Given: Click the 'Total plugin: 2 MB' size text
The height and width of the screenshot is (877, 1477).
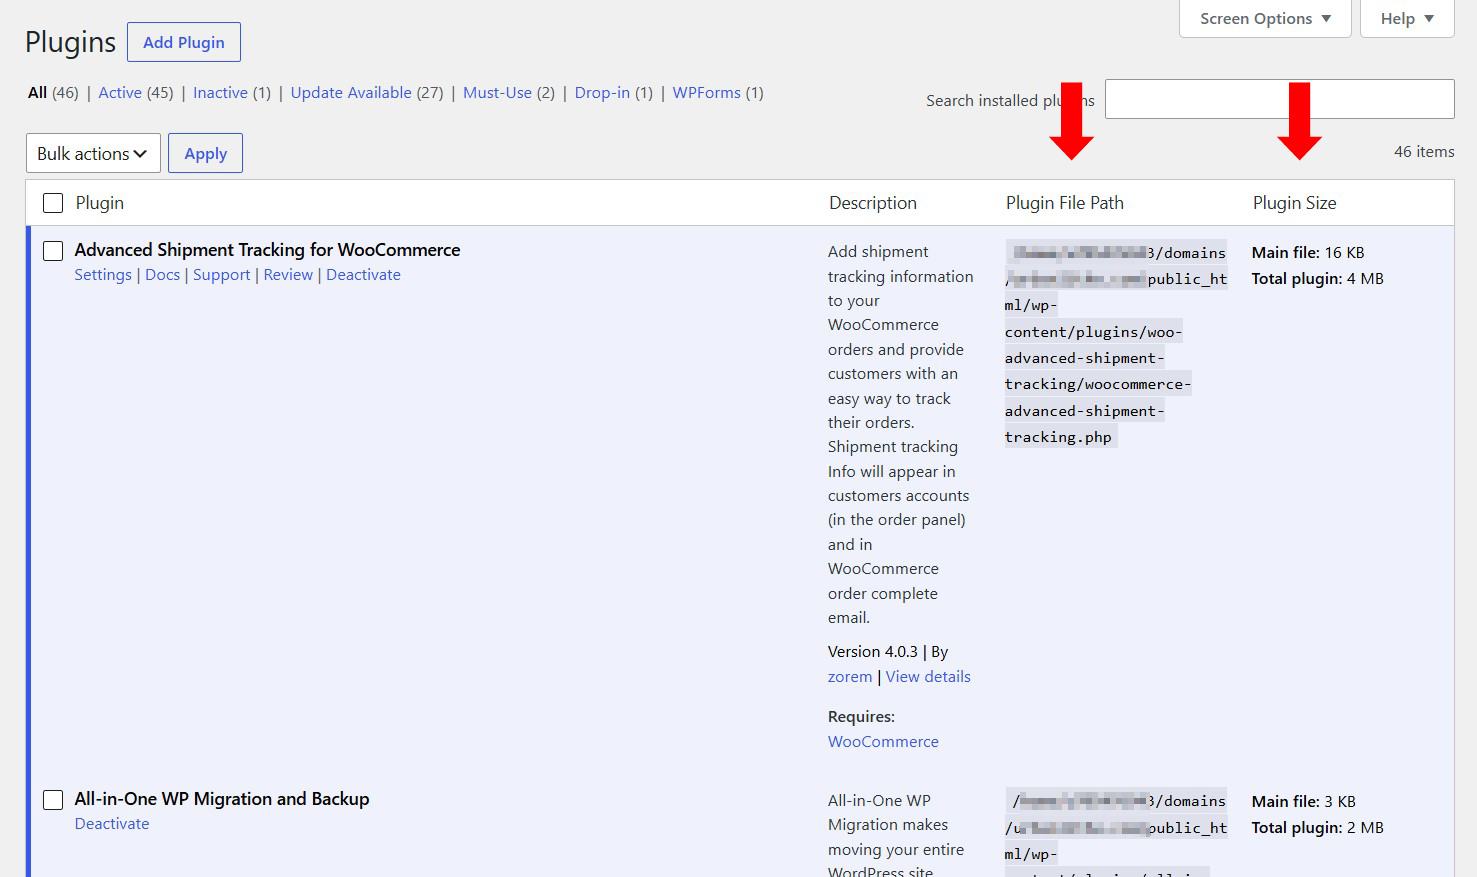Looking at the screenshot, I should (x=1318, y=828).
